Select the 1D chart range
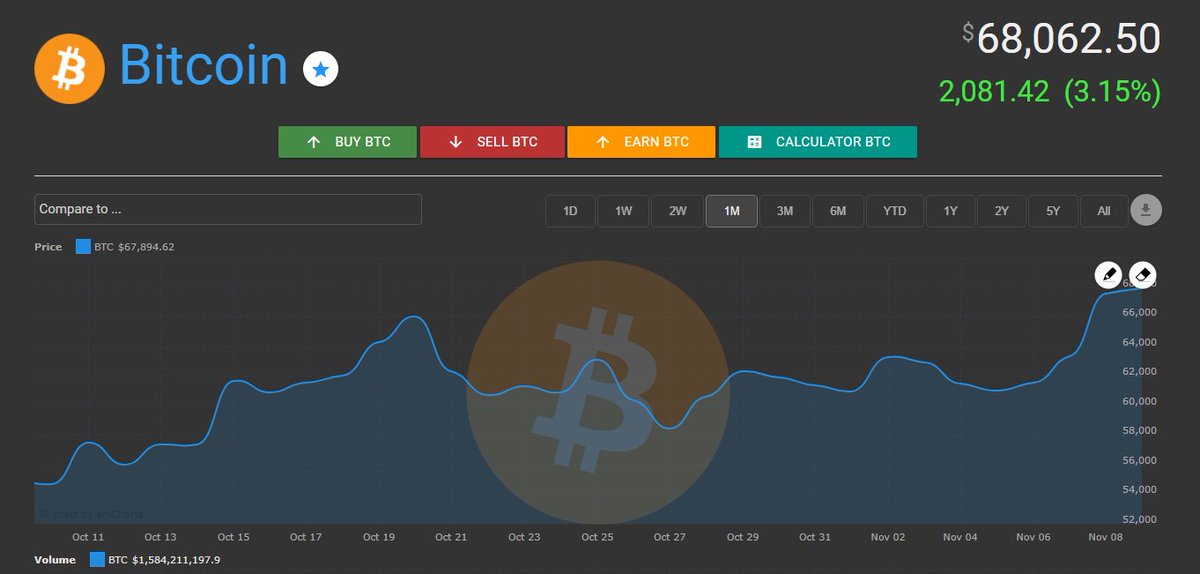Screen dimensions: 1200x574 pyautogui.click(x=570, y=211)
